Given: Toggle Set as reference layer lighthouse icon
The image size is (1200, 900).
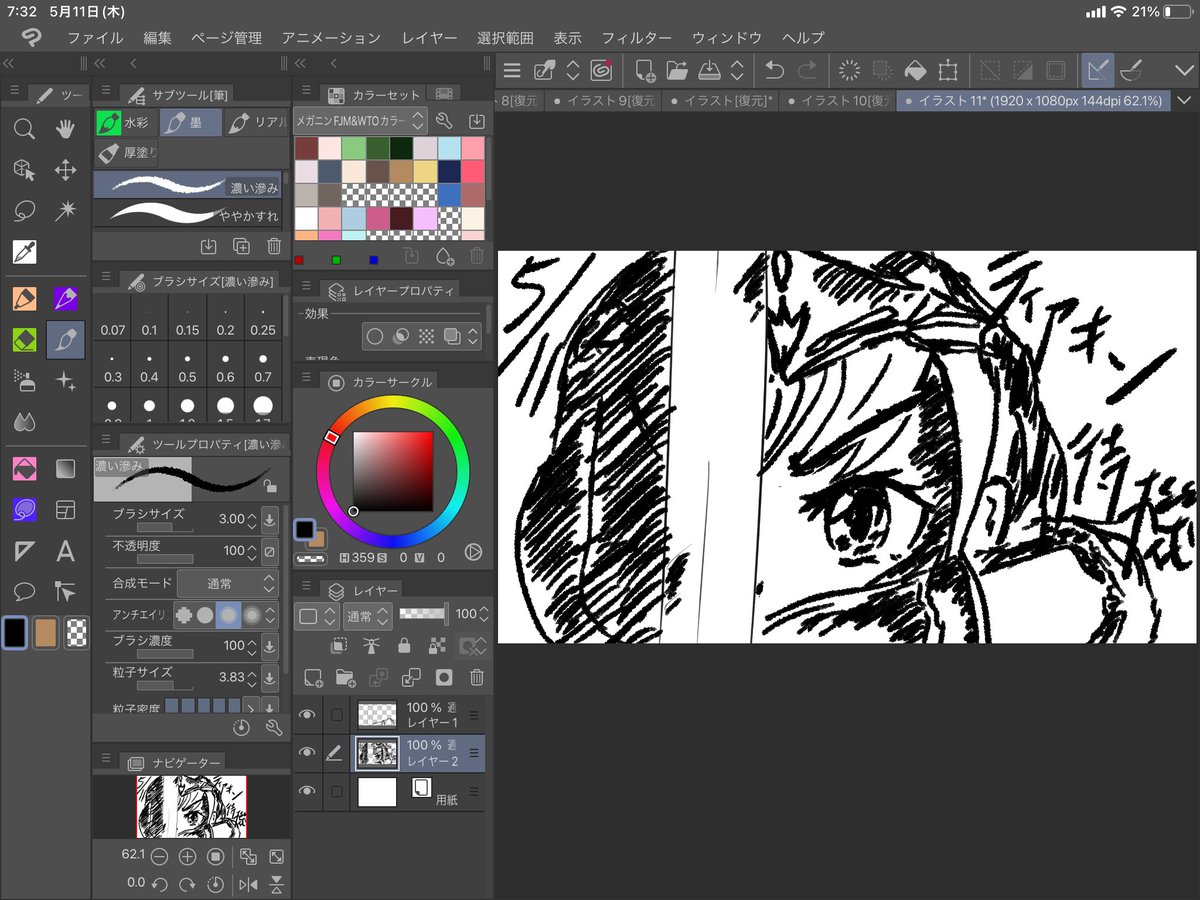Looking at the screenshot, I should [x=371, y=646].
